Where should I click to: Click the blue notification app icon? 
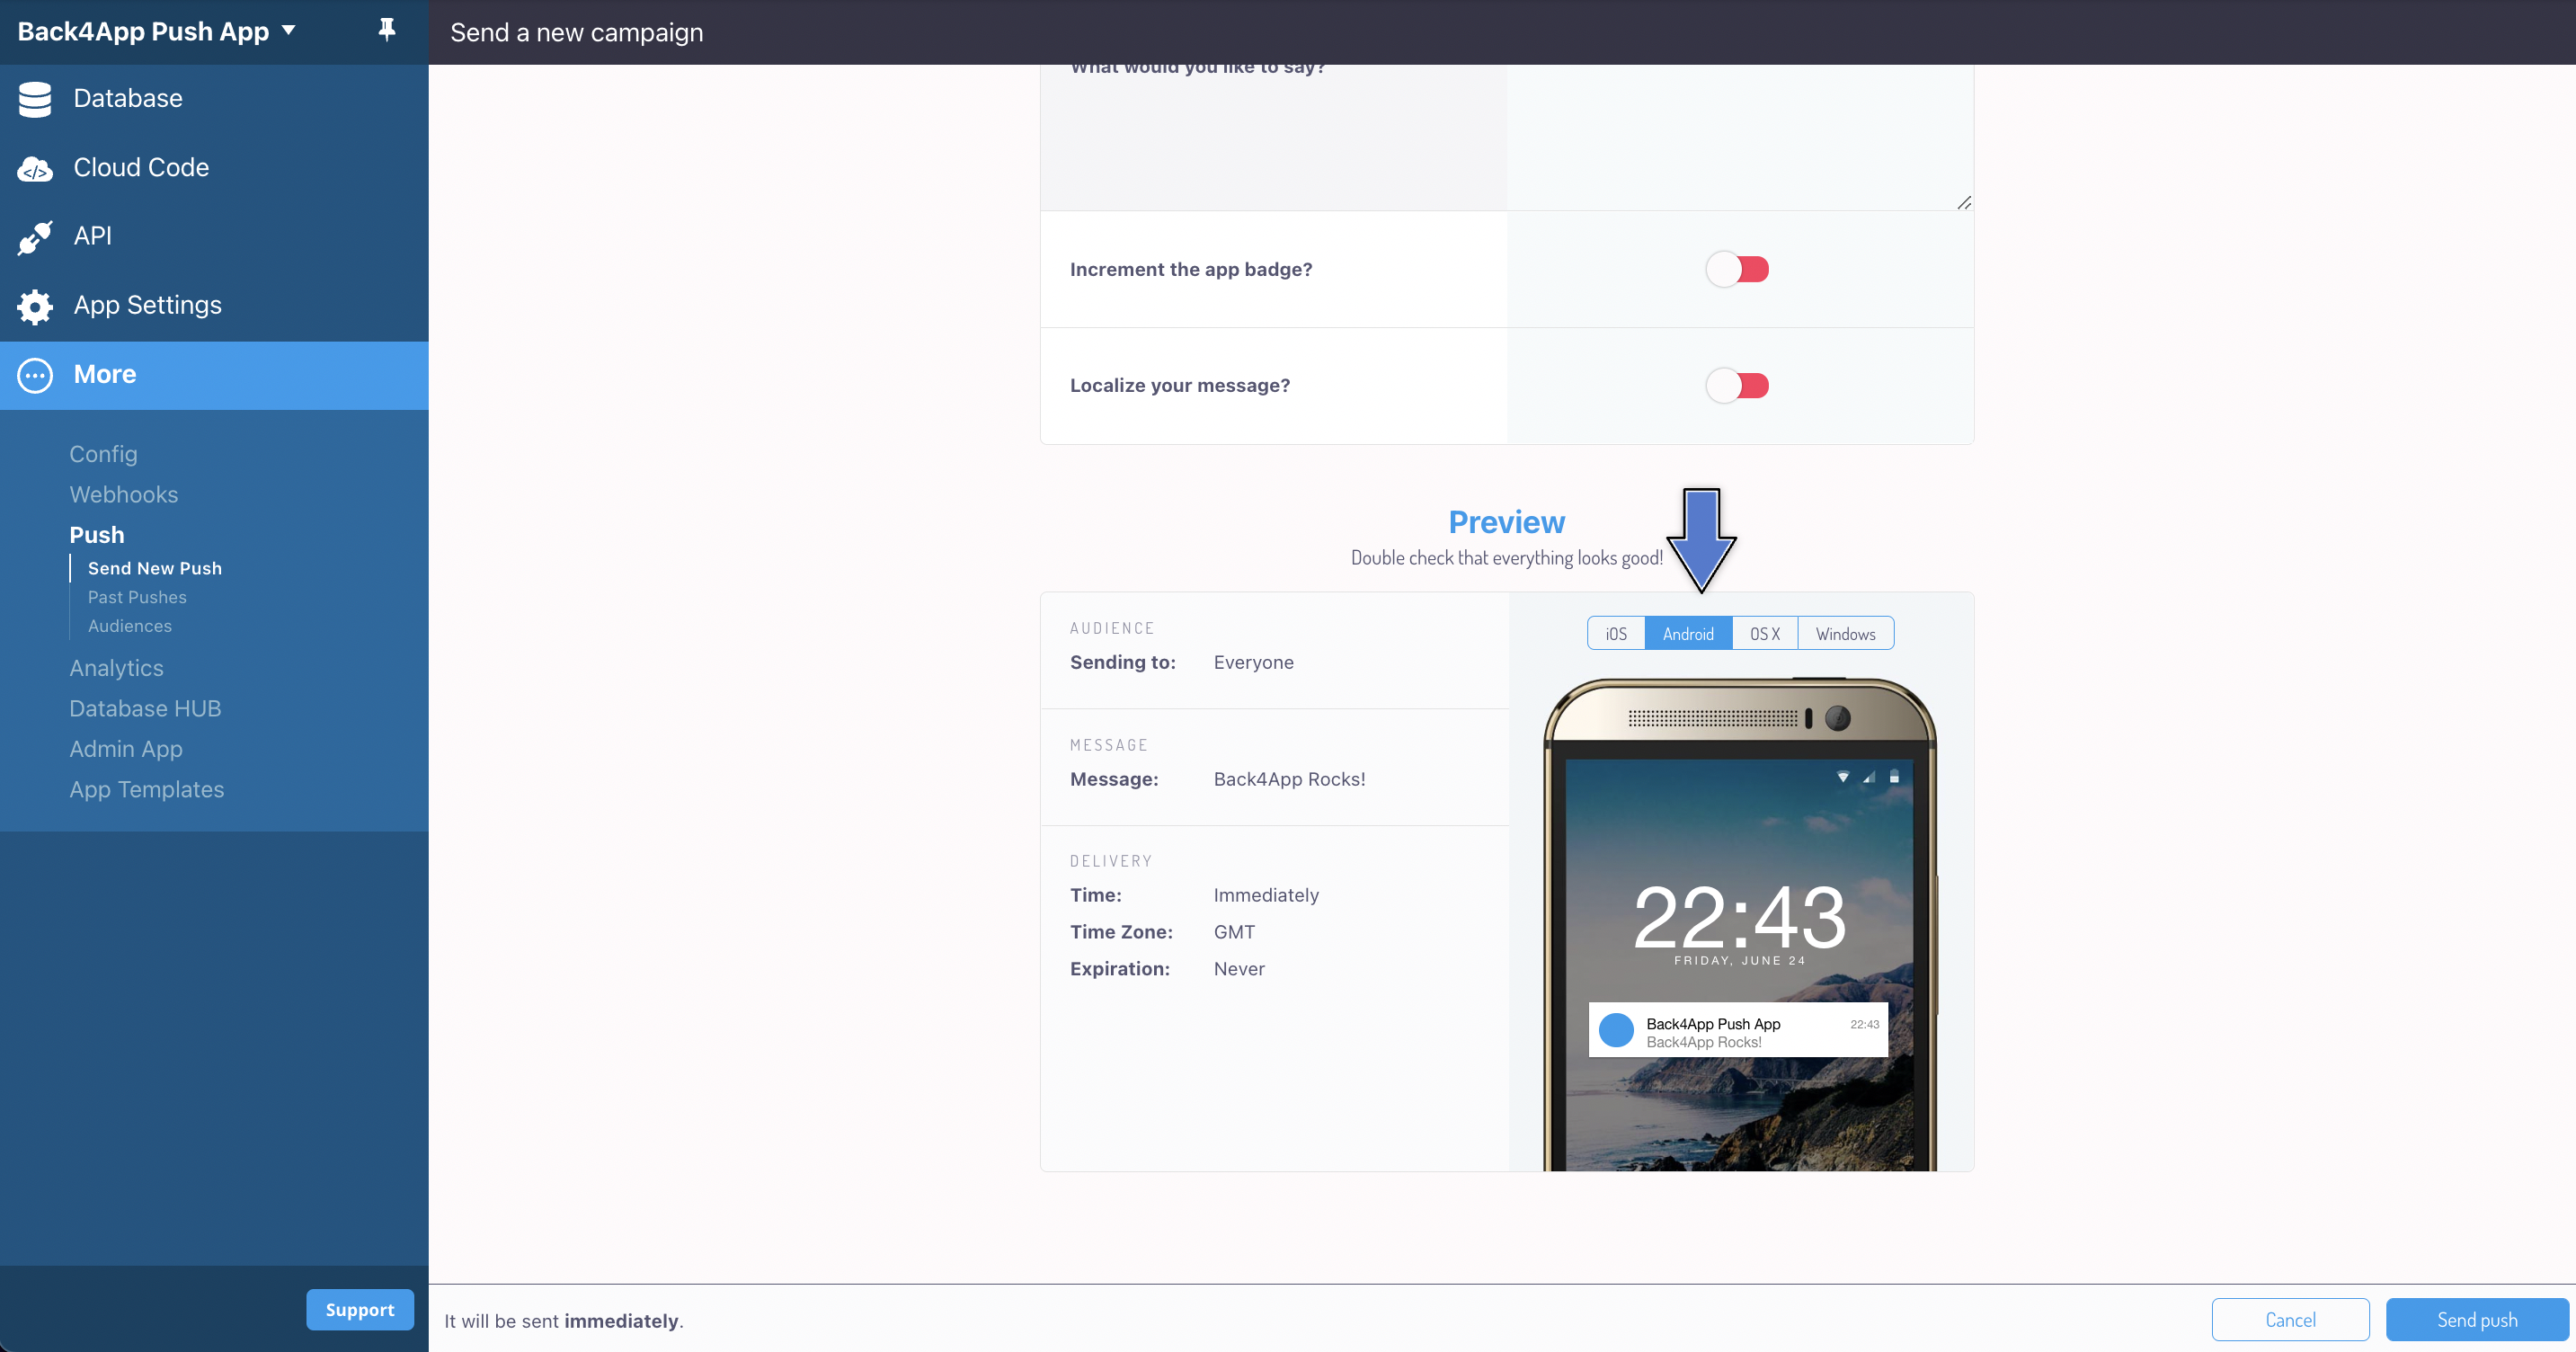[x=1616, y=1030]
